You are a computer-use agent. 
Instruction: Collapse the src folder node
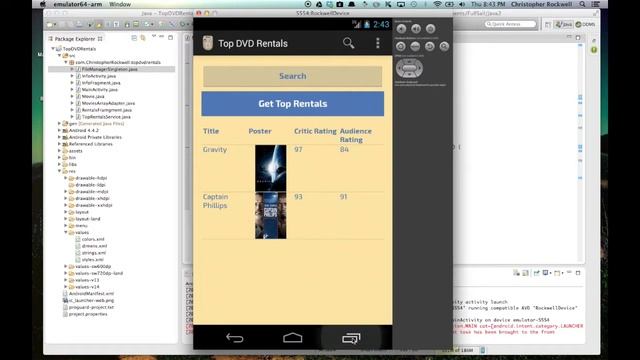(x=59, y=56)
